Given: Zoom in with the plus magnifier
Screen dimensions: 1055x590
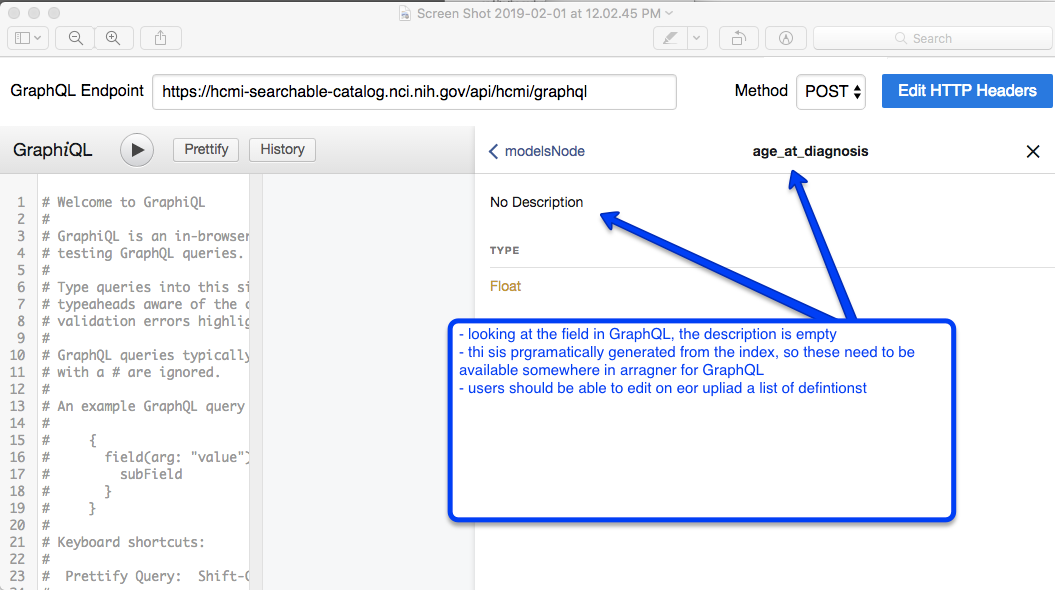Looking at the screenshot, I should 113,38.
